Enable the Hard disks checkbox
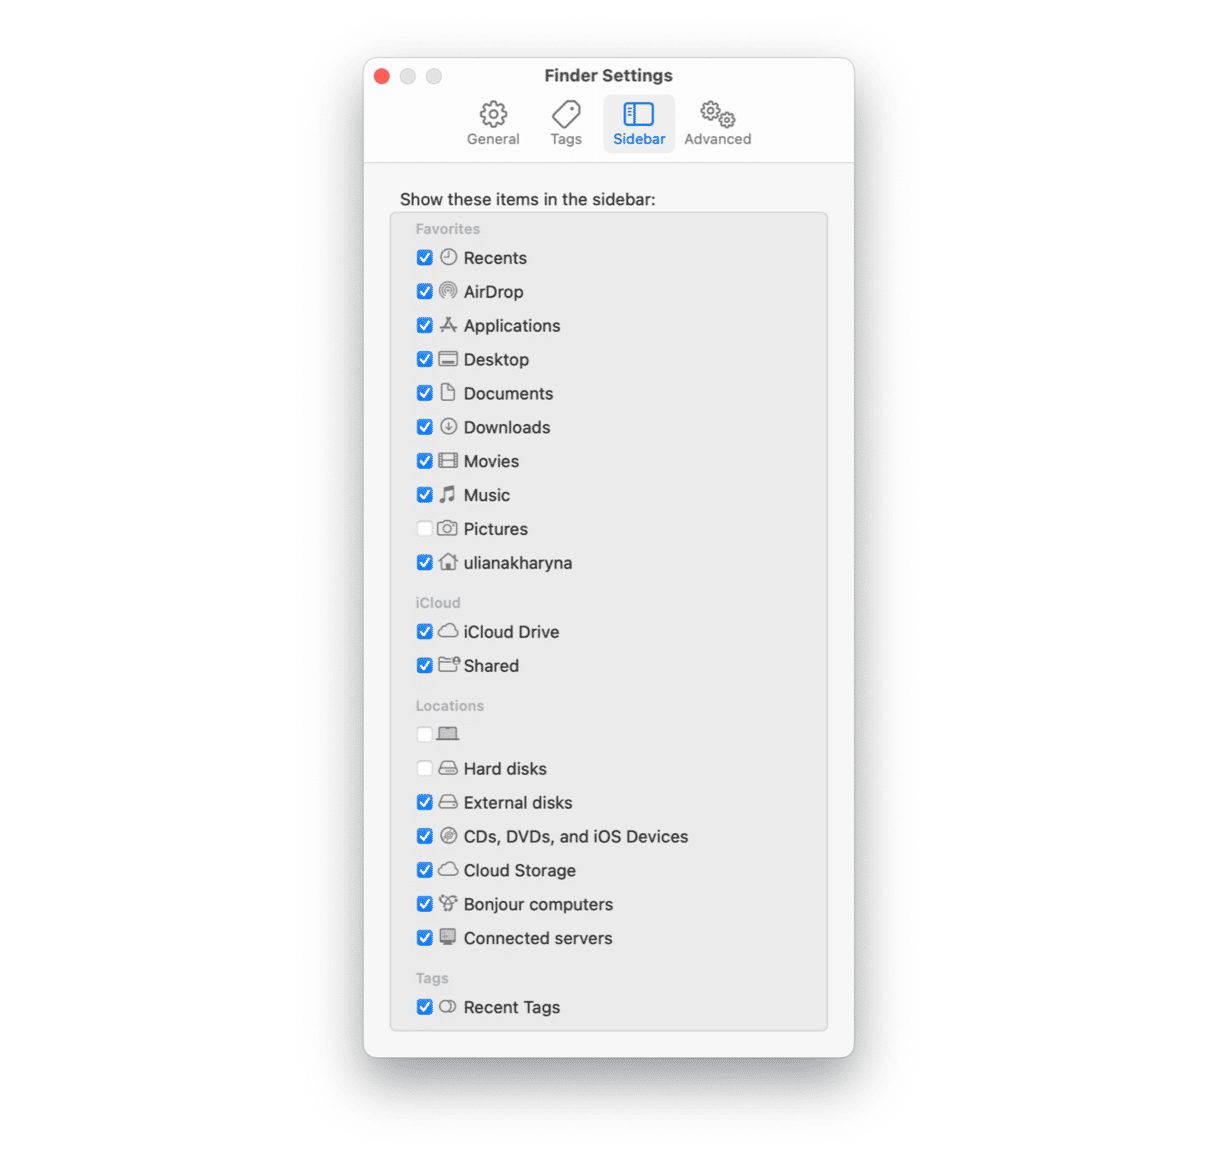 (425, 769)
